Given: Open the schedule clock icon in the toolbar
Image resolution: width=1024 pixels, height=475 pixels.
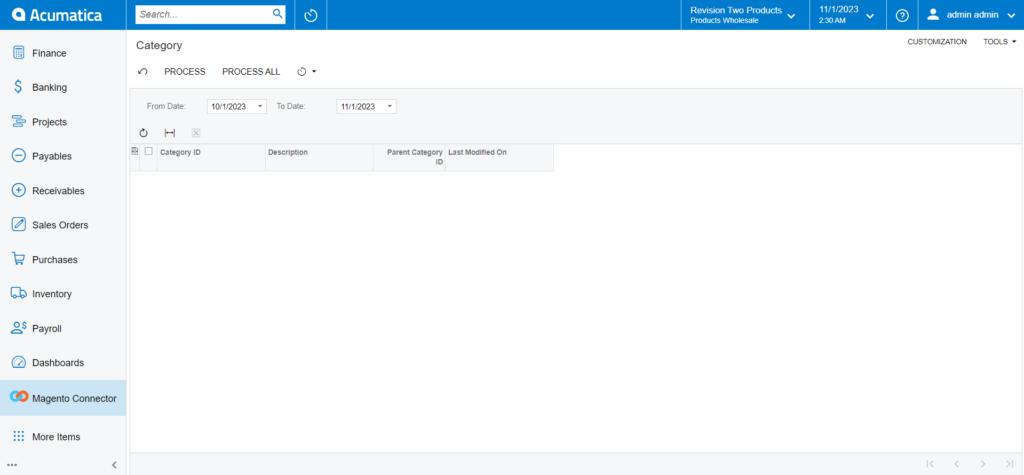Looking at the screenshot, I should [302, 72].
